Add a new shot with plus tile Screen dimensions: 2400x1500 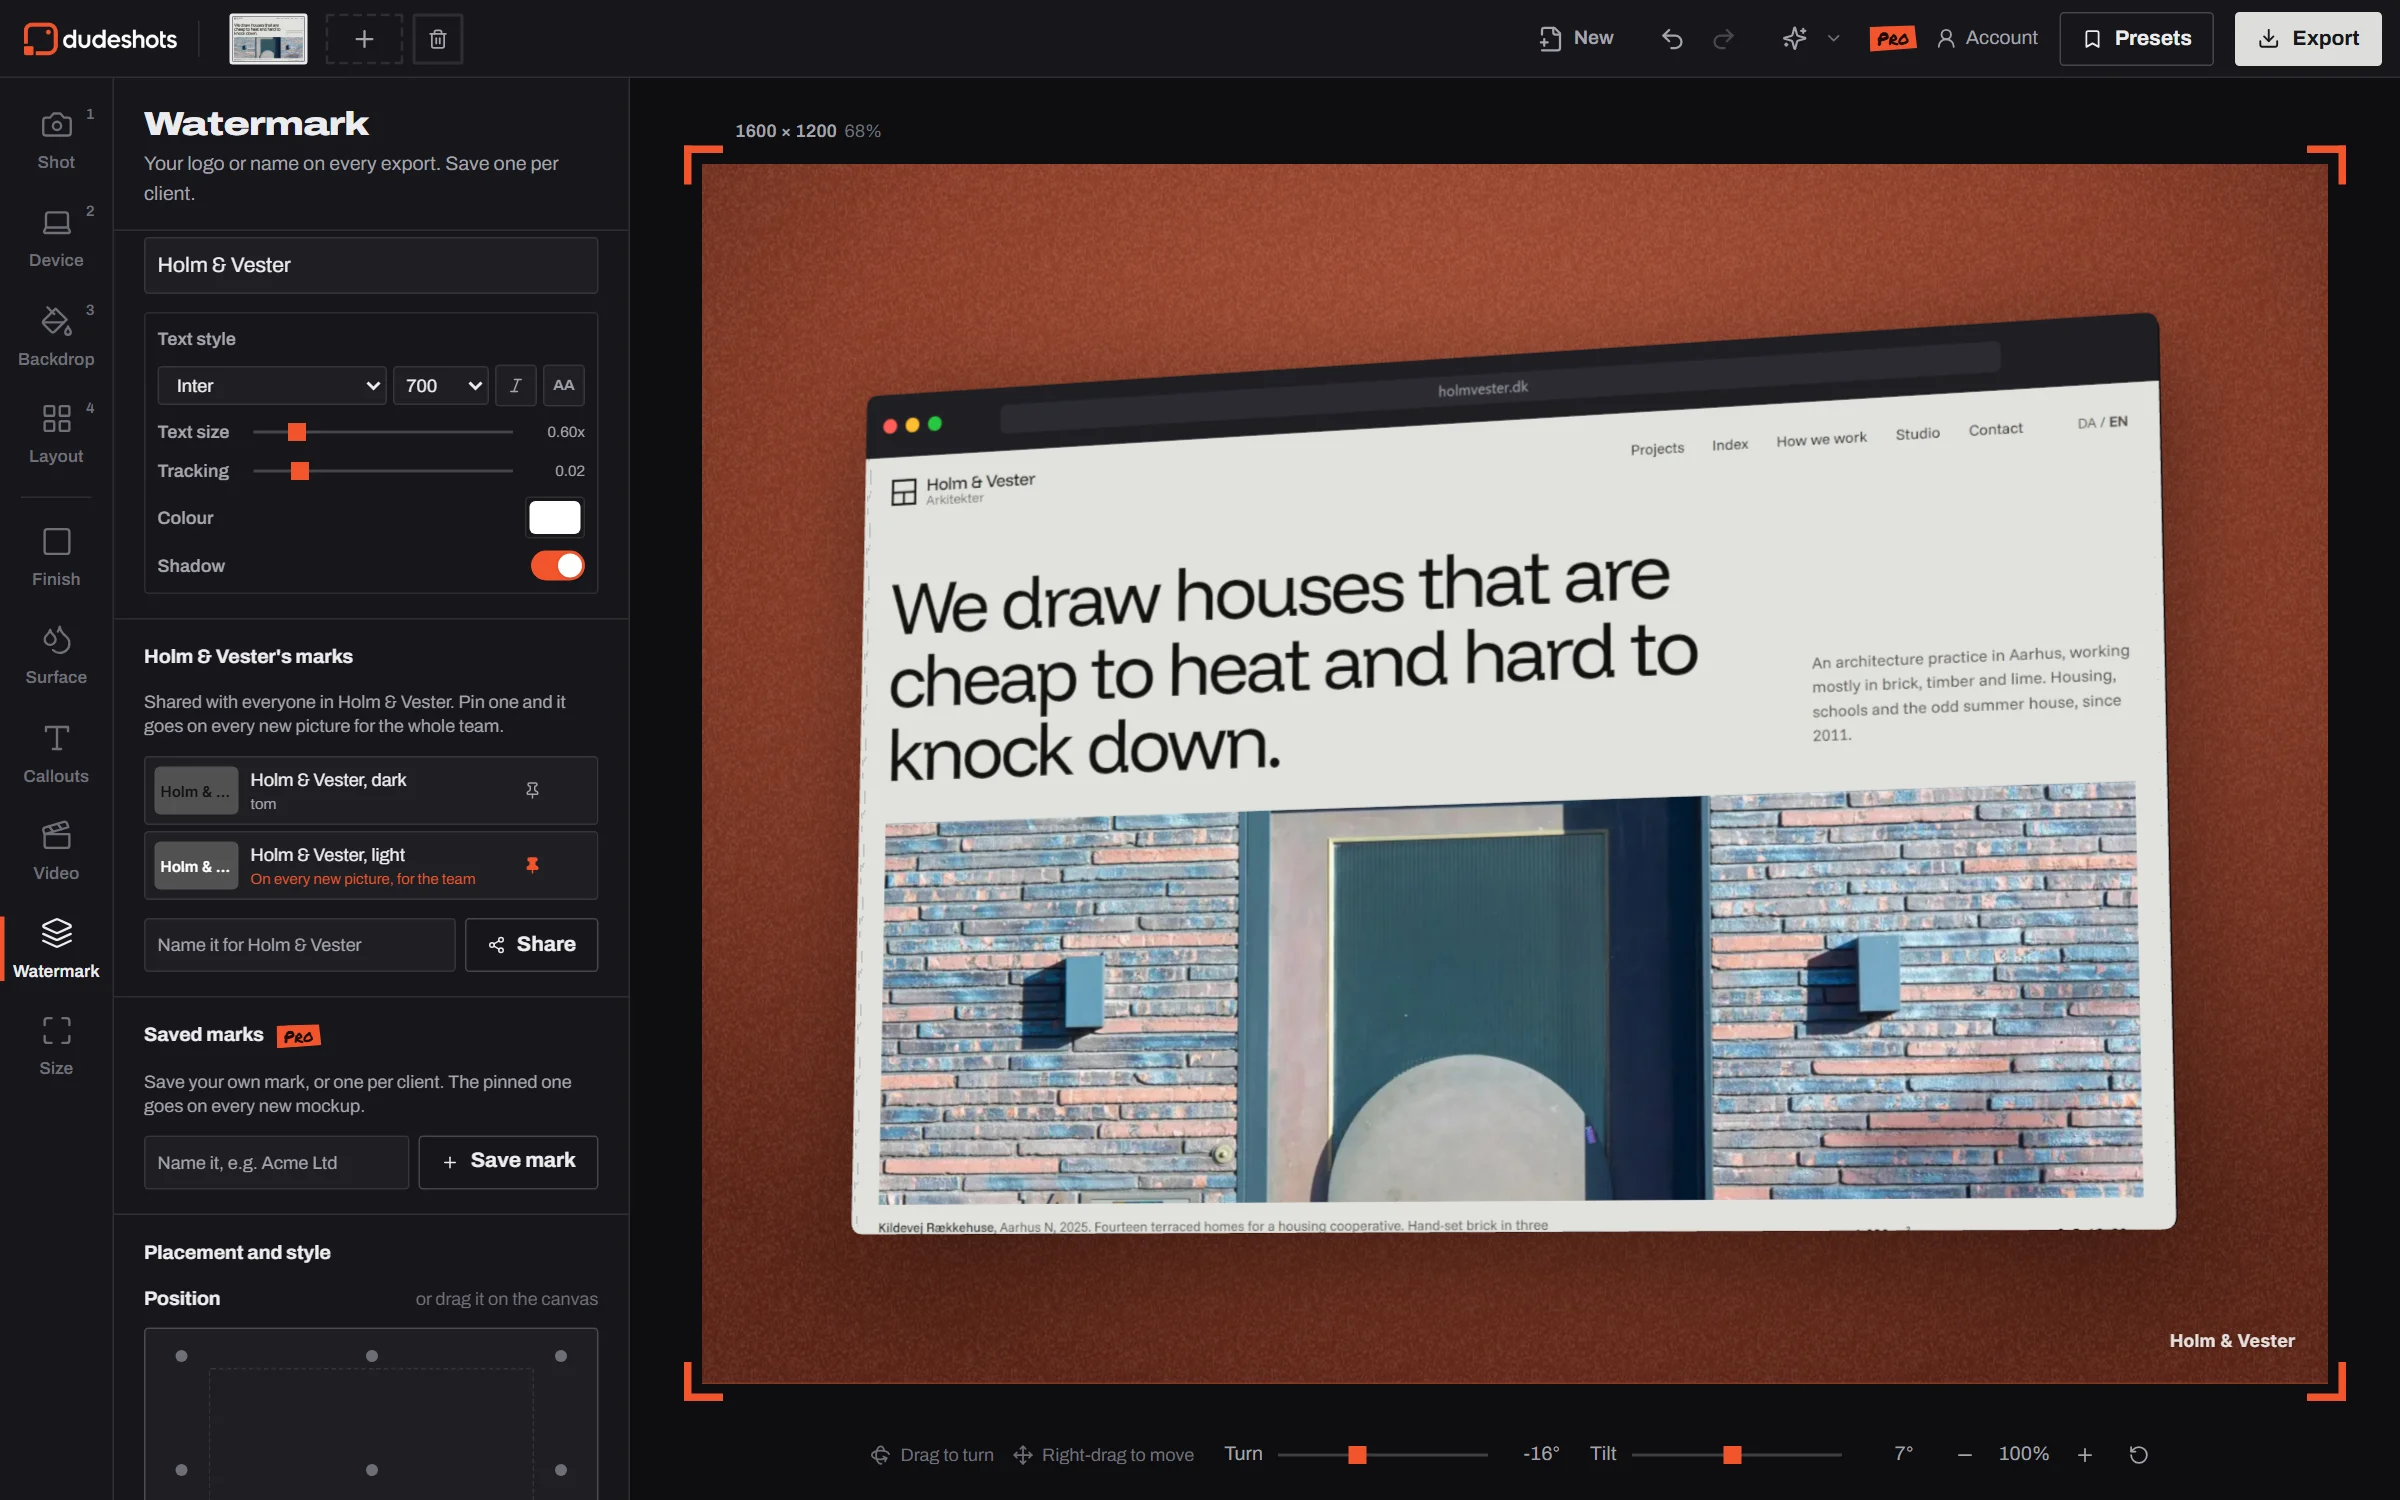pyautogui.click(x=364, y=39)
